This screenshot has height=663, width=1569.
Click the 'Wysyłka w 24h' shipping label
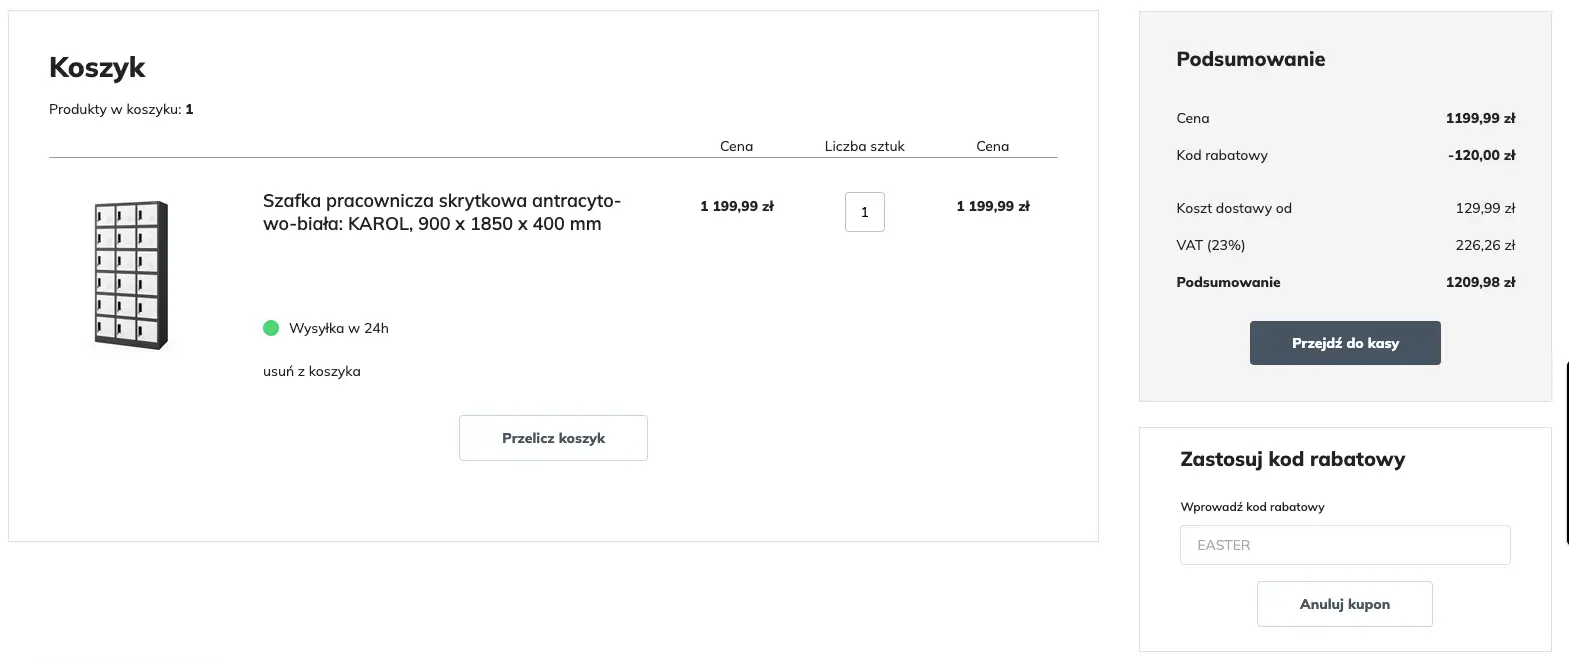click(338, 328)
